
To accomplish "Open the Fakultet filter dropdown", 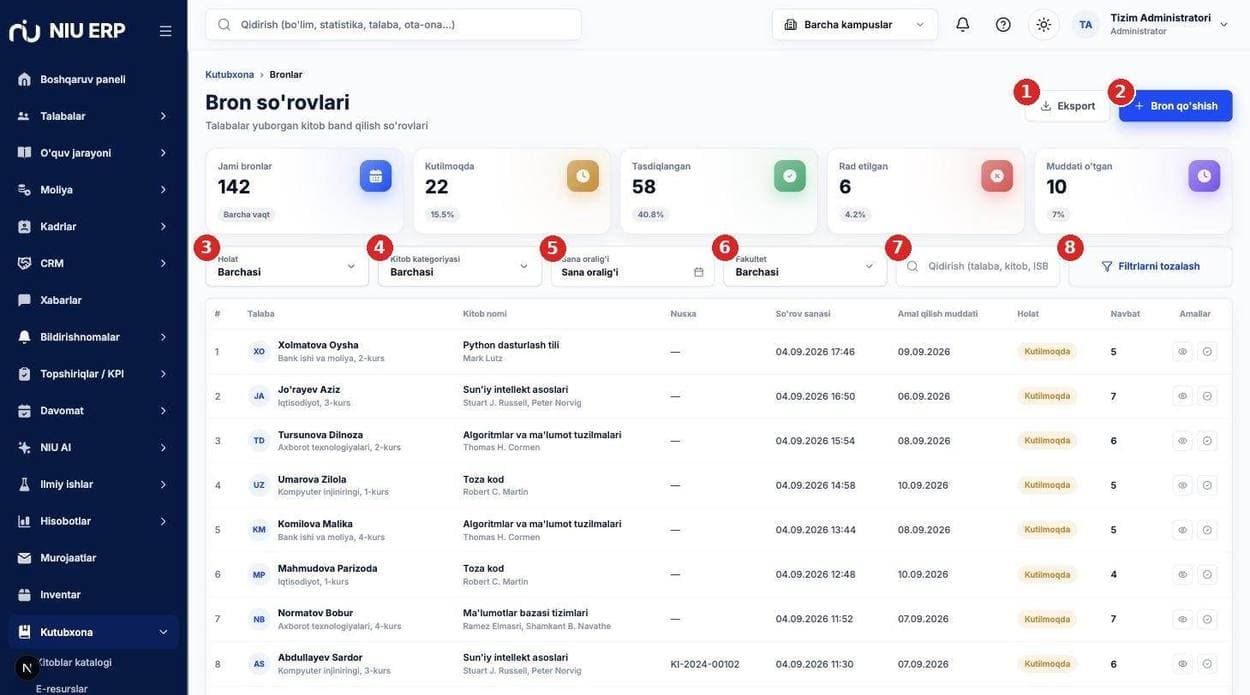I will (805, 266).
